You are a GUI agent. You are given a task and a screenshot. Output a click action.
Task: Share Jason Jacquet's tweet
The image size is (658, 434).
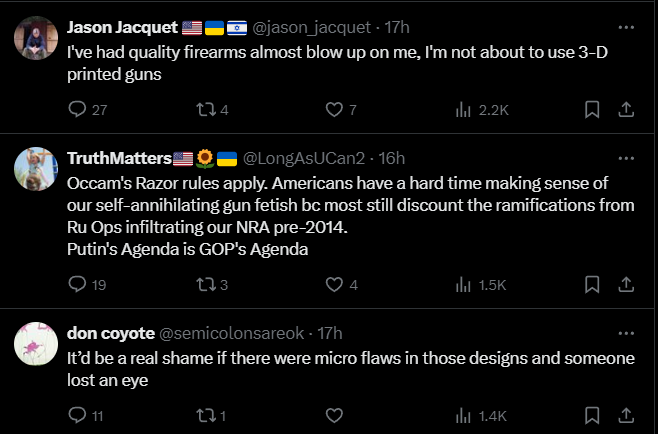[x=626, y=110]
